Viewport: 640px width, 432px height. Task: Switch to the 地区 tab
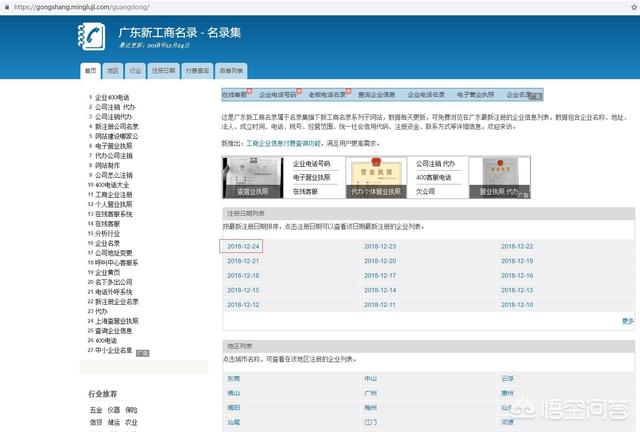tap(113, 71)
